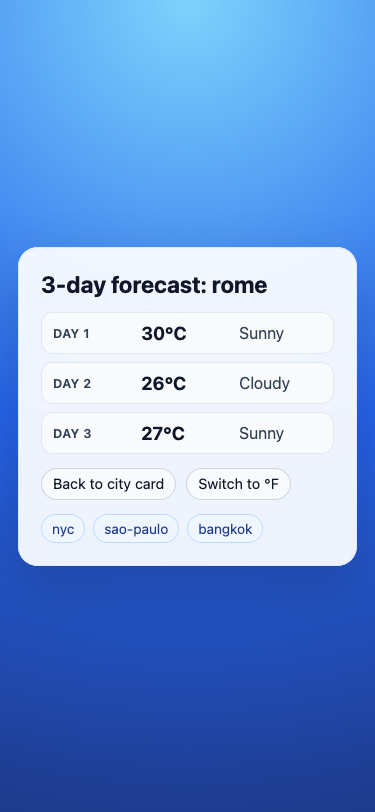The width and height of the screenshot is (375, 812).
Task: Switch temperature units to °F
Action: coord(238,484)
